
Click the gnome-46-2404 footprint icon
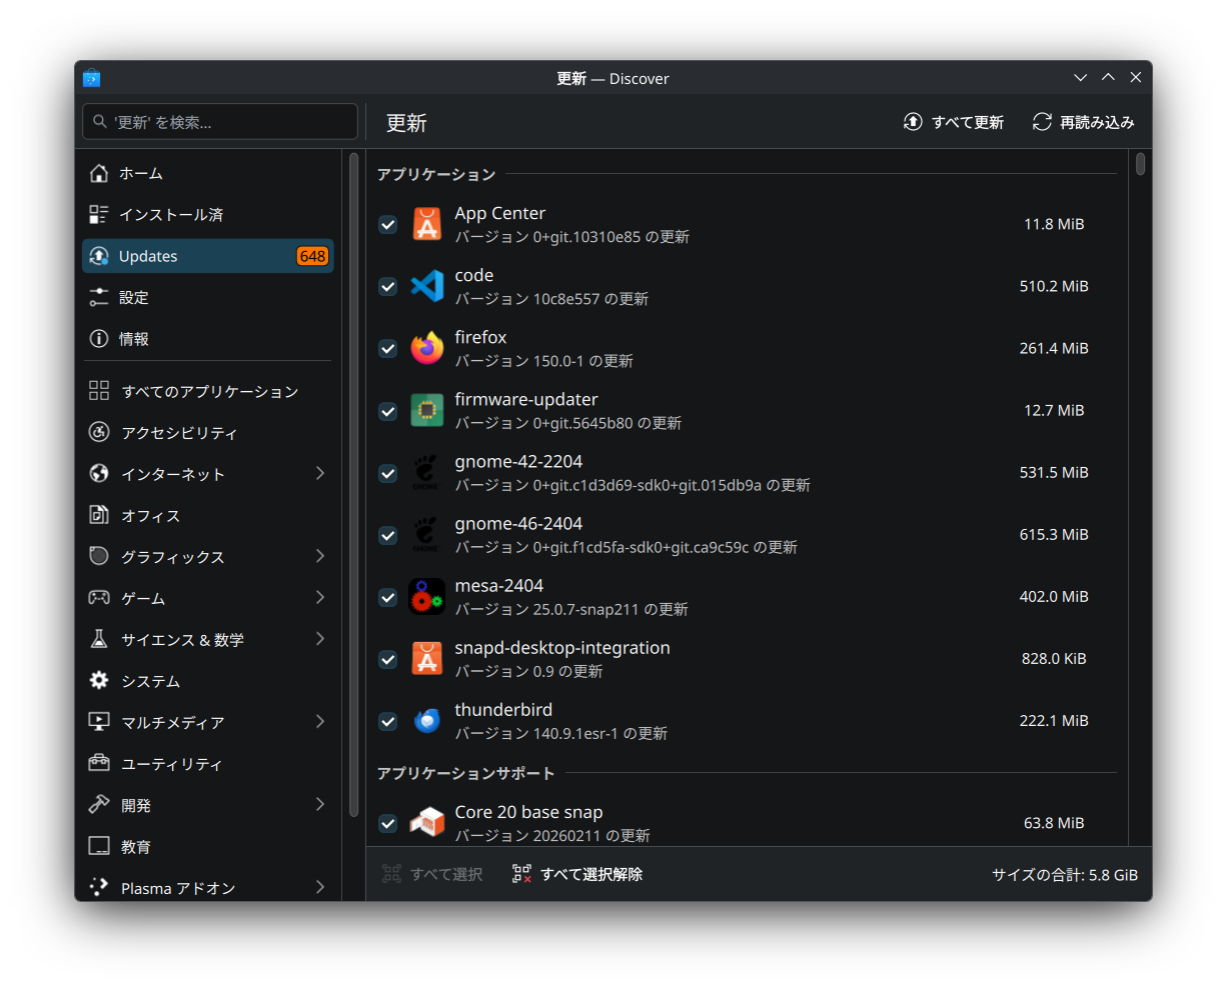[427, 534]
